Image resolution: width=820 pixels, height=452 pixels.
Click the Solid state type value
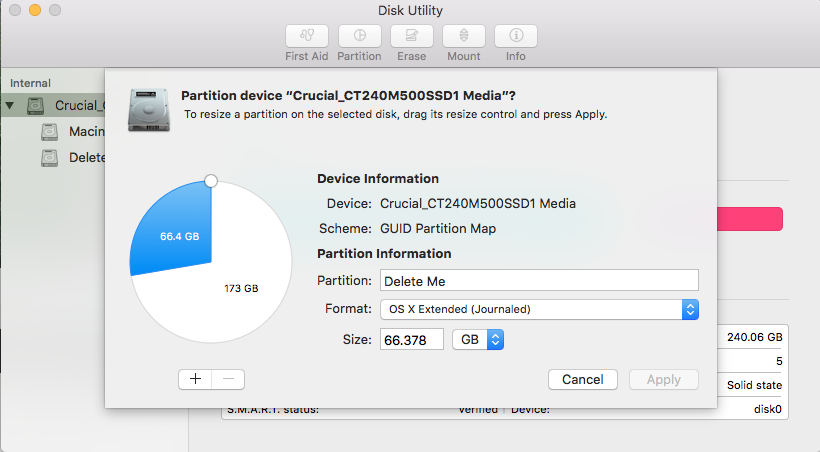pyautogui.click(x=755, y=385)
